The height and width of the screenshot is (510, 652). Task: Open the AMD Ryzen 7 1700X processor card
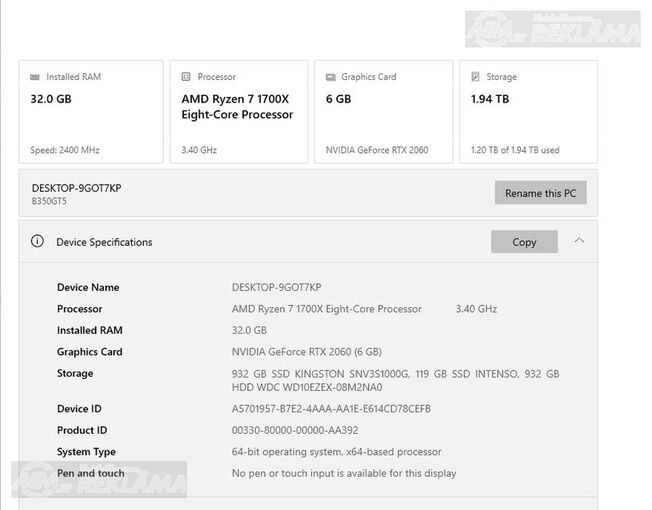click(239, 112)
